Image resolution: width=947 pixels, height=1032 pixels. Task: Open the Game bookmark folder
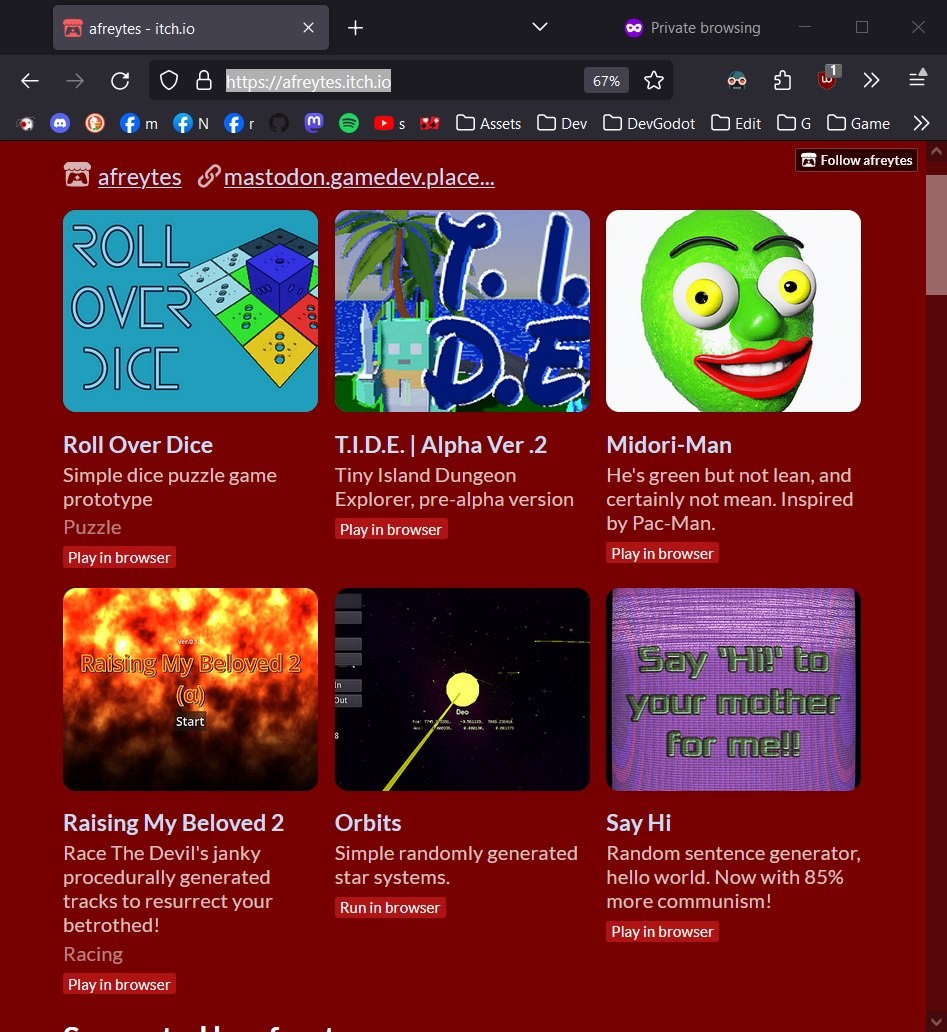point(859,123)
